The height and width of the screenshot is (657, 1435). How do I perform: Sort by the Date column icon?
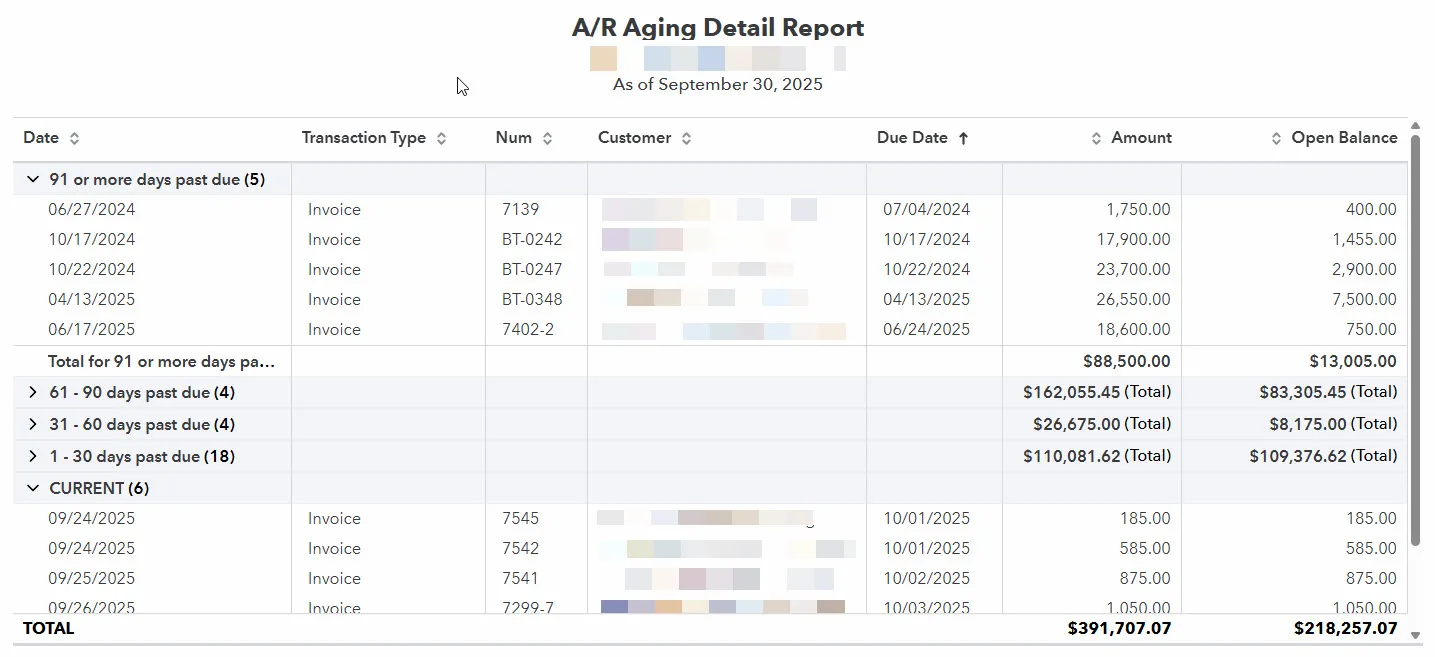coord(74,139)
